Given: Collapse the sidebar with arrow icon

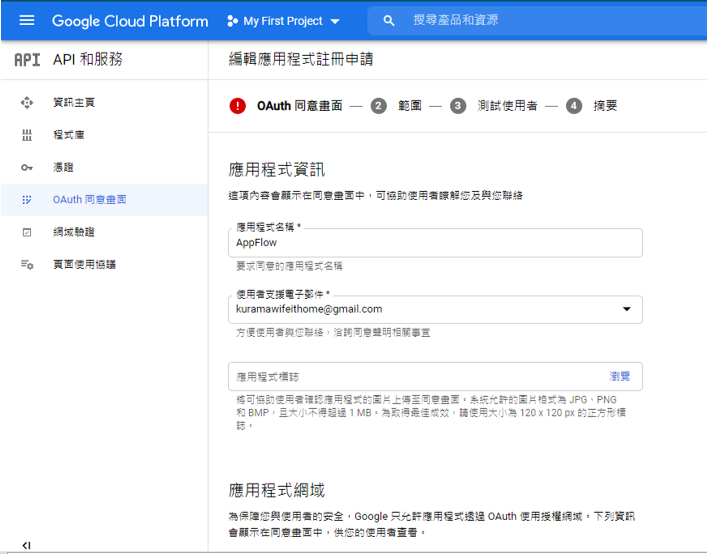Looking at the screenshot, I should pyautogui.click(x=26, y=545).
